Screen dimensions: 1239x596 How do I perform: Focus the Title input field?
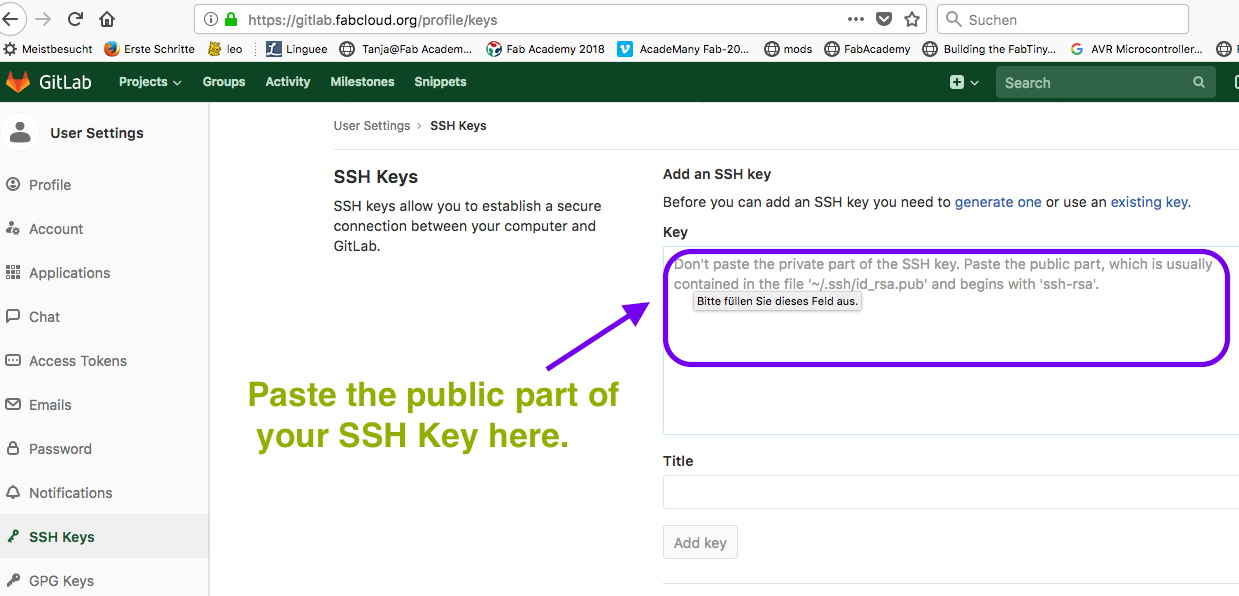[x=951, y=492]
